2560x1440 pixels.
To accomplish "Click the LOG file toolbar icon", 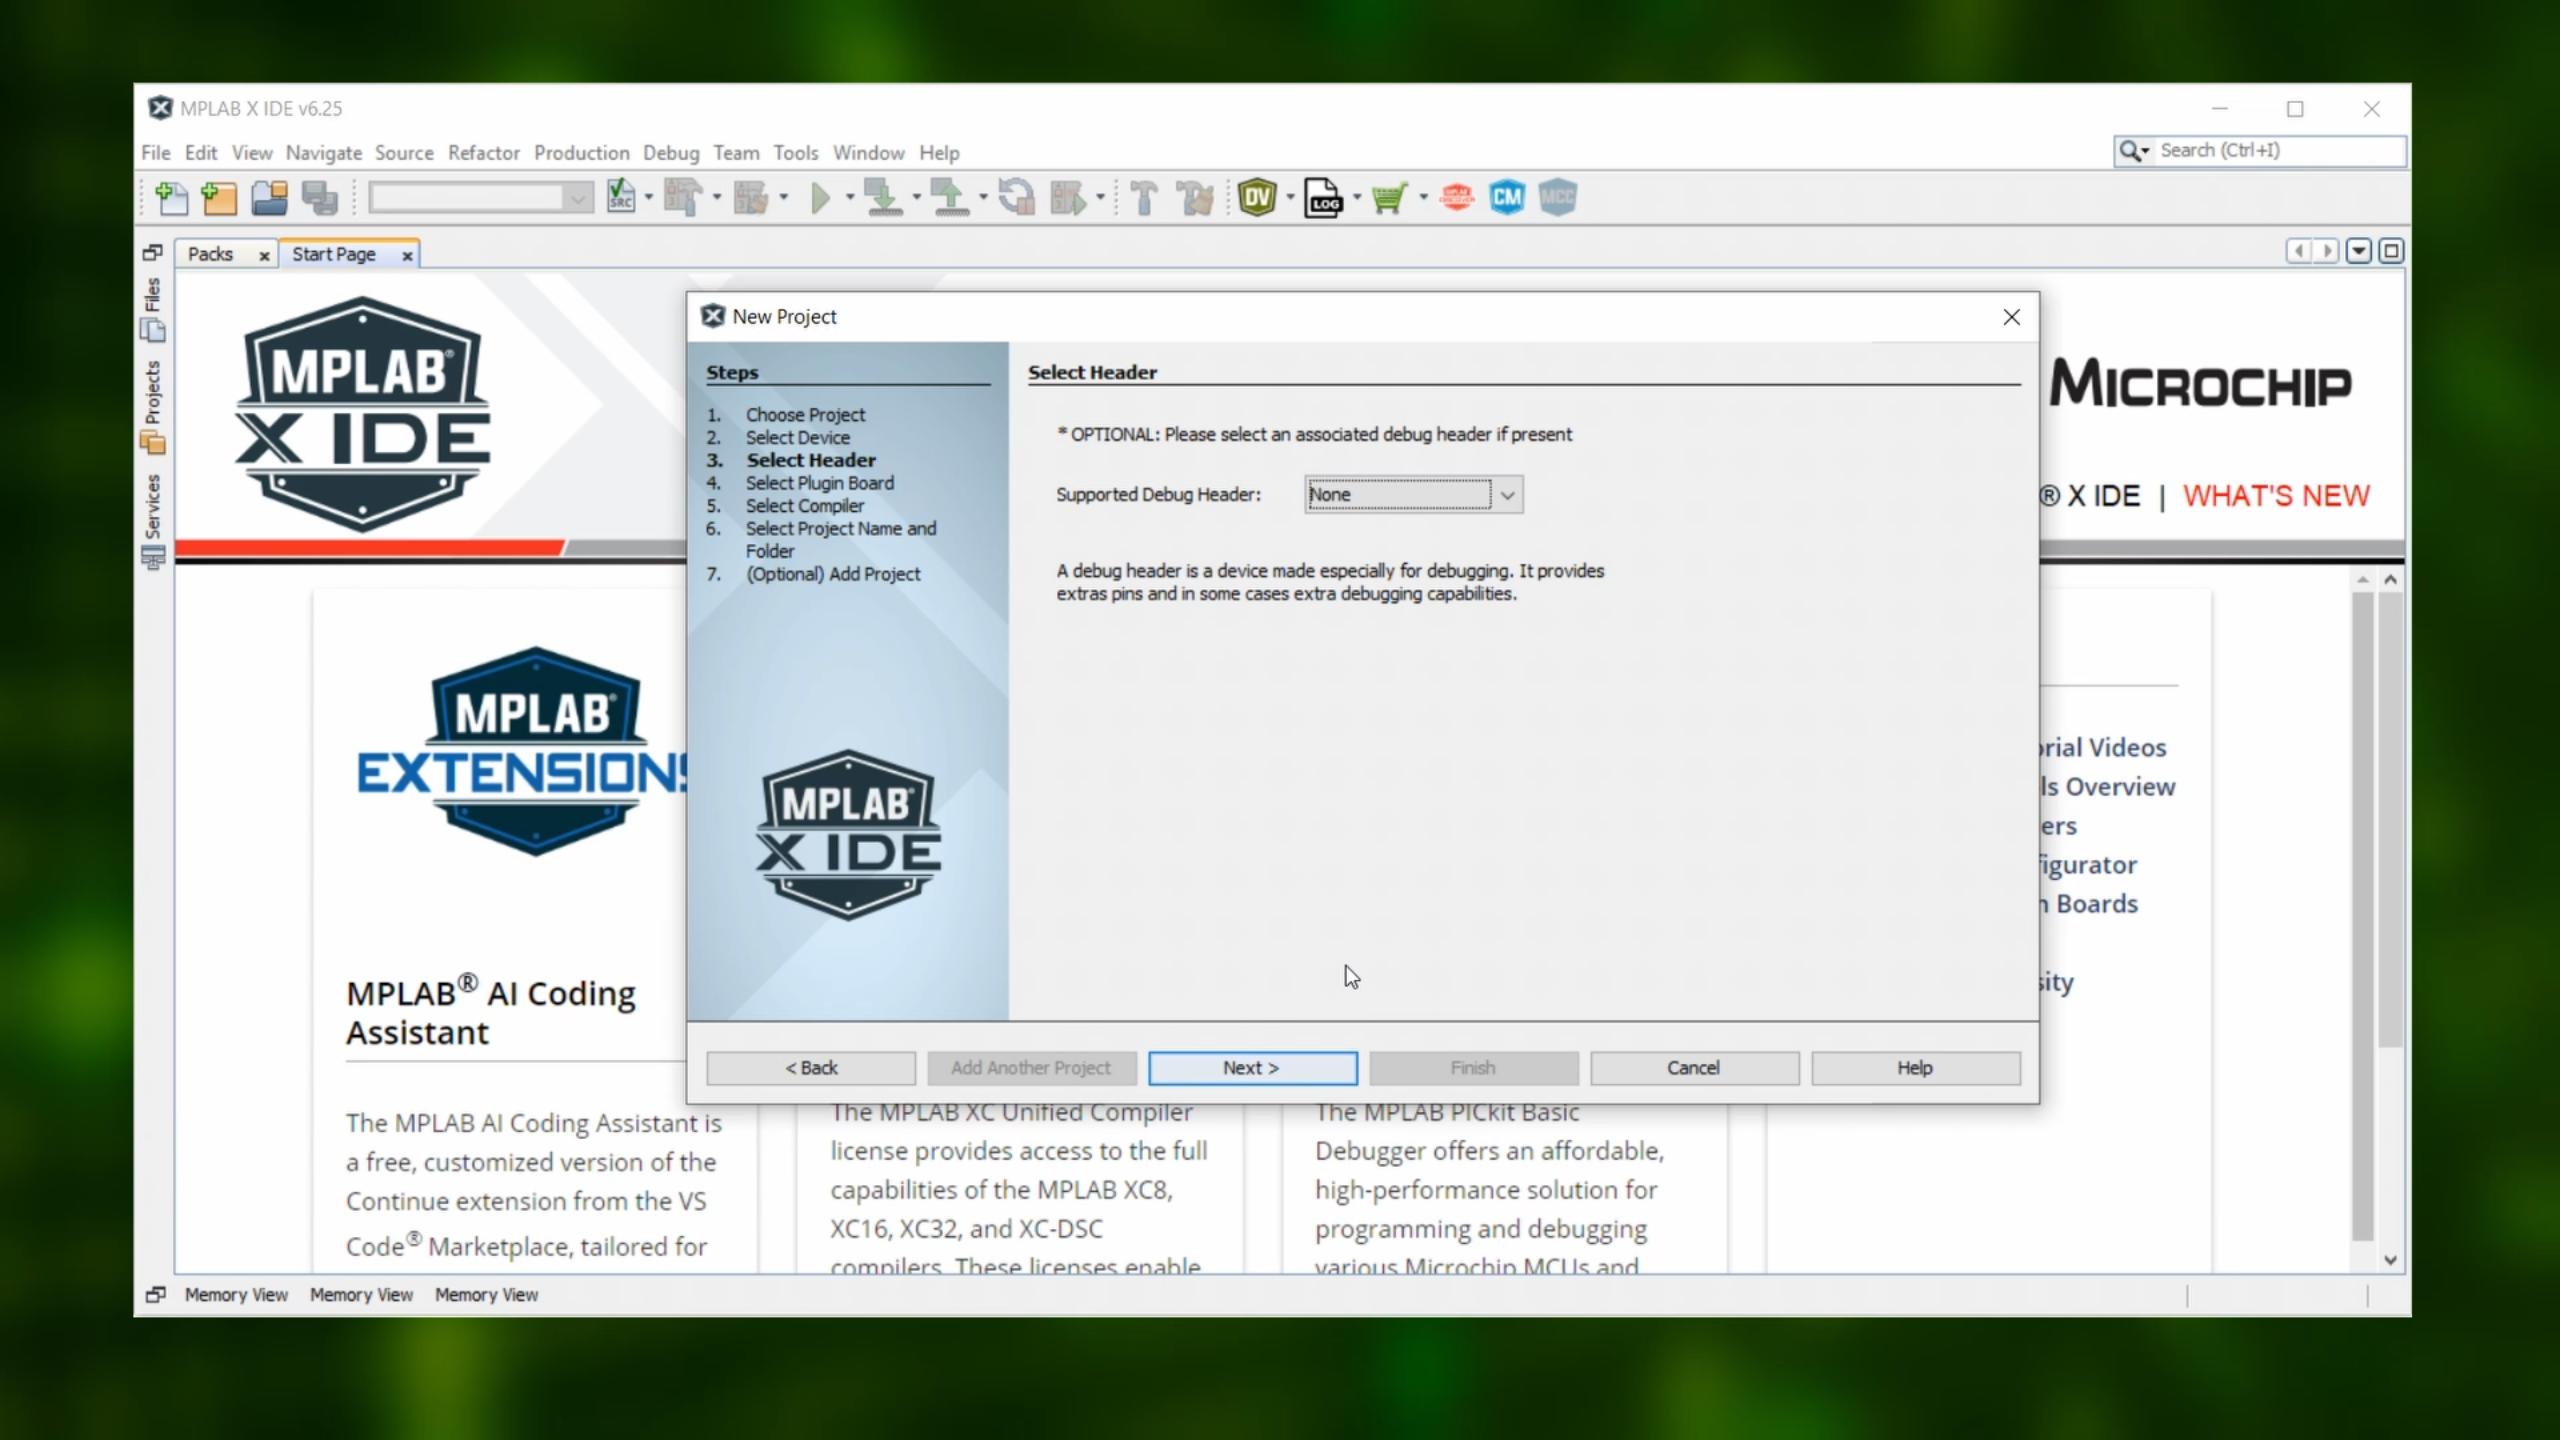I will tap(1323, 198).
